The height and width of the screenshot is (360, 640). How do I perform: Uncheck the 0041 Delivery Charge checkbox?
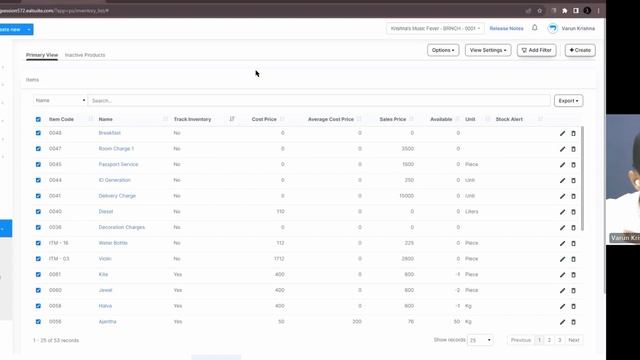point(38,196)
